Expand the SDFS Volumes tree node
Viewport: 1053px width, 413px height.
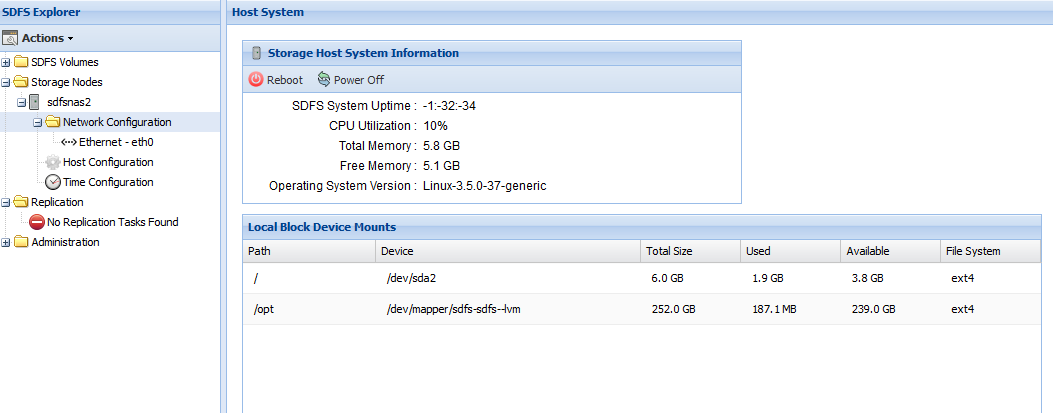6,62
